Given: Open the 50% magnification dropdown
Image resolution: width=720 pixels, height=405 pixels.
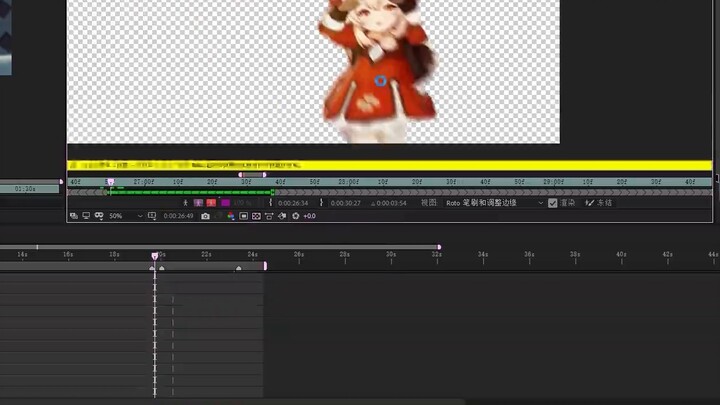Looking at the screenshot, I should [x=126, y=216].
